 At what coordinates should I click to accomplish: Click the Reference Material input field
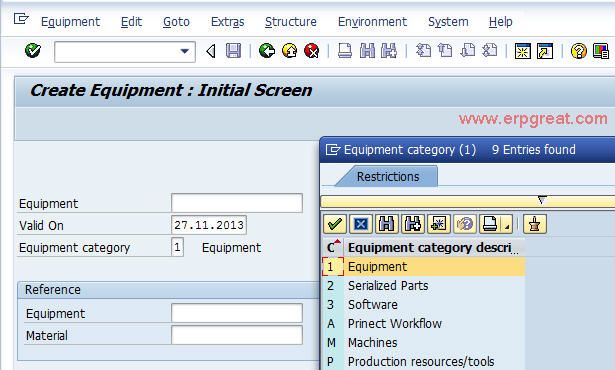tap(237, 335)
